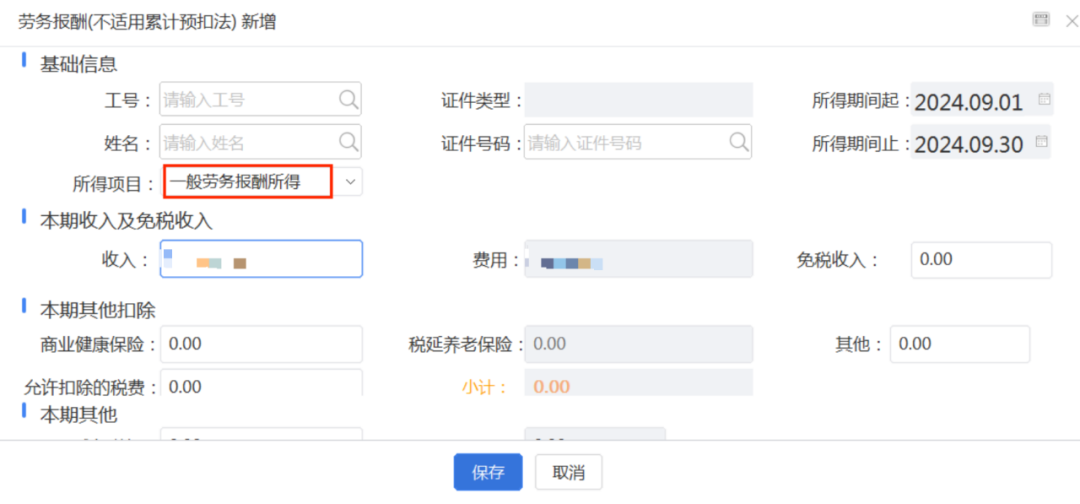Focus the 姓名 input field
The width and height of the screenshot is (1080, 504).
tap(260, 142)
